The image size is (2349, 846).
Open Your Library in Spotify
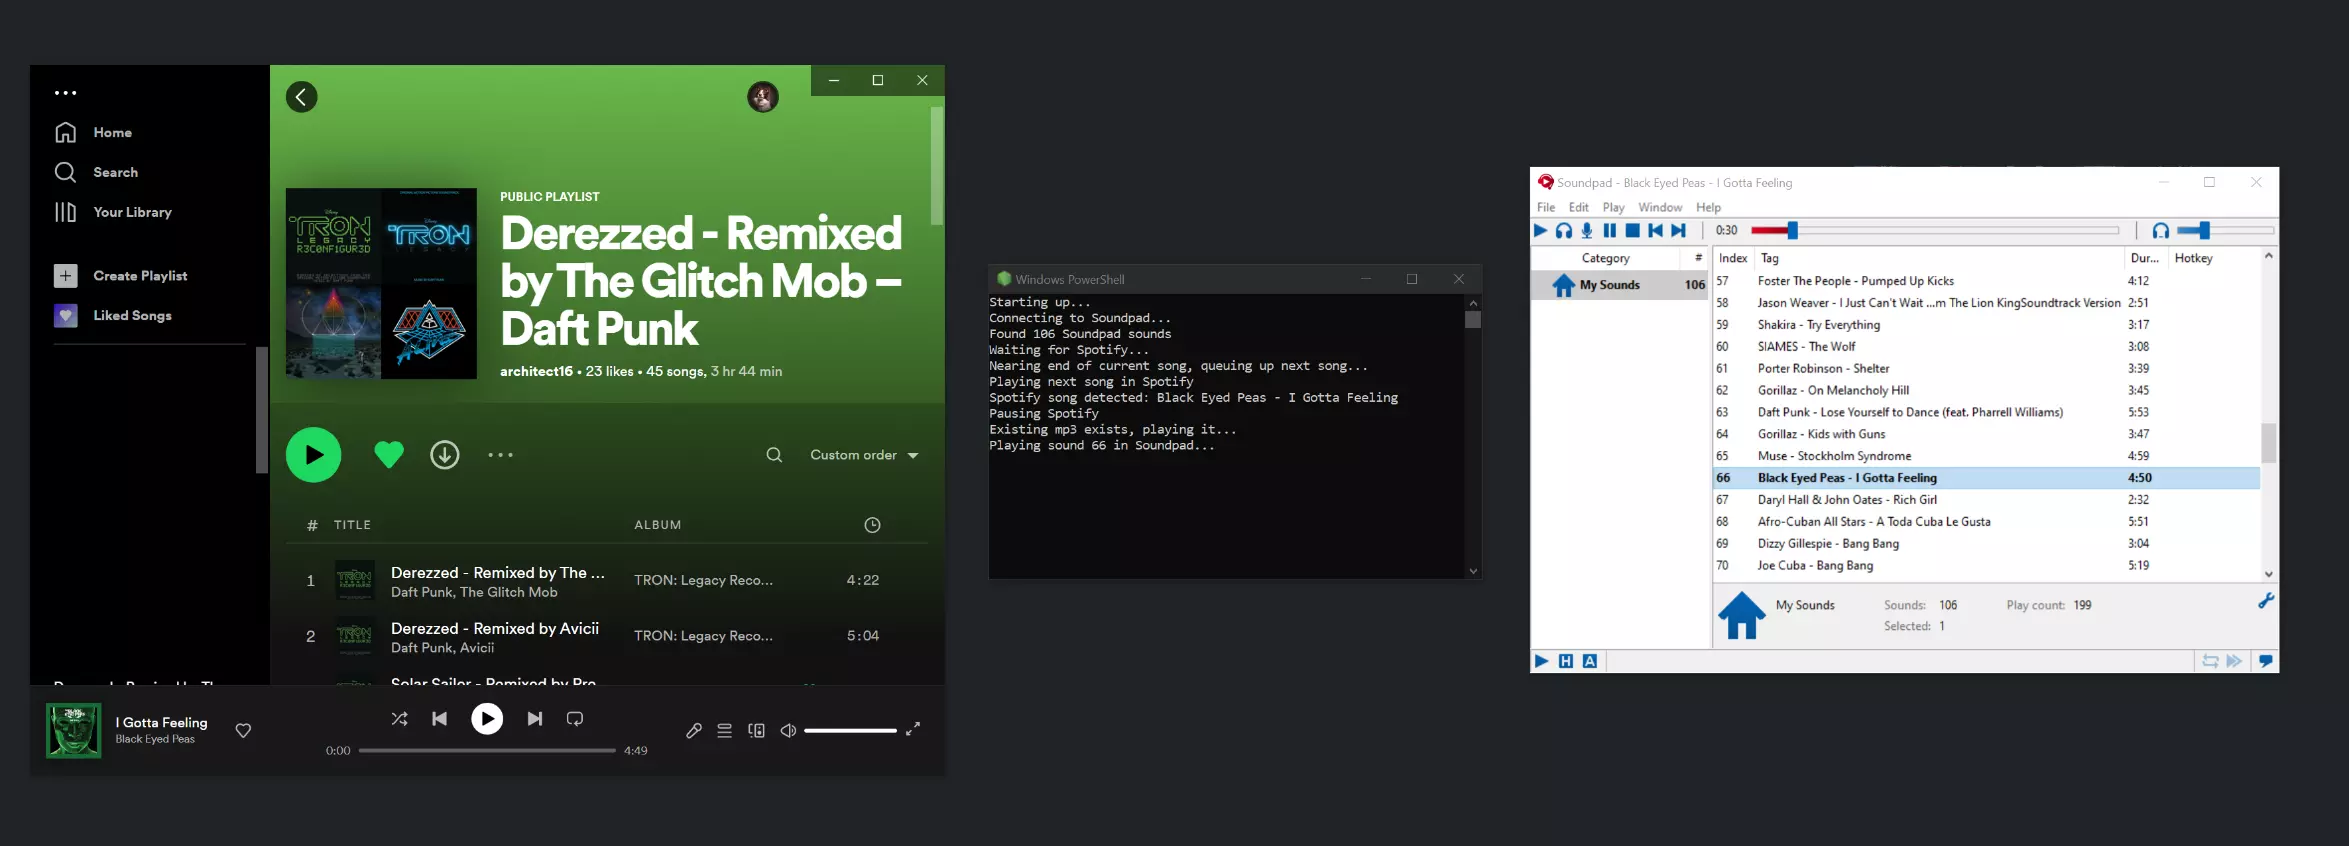[113, 212]
